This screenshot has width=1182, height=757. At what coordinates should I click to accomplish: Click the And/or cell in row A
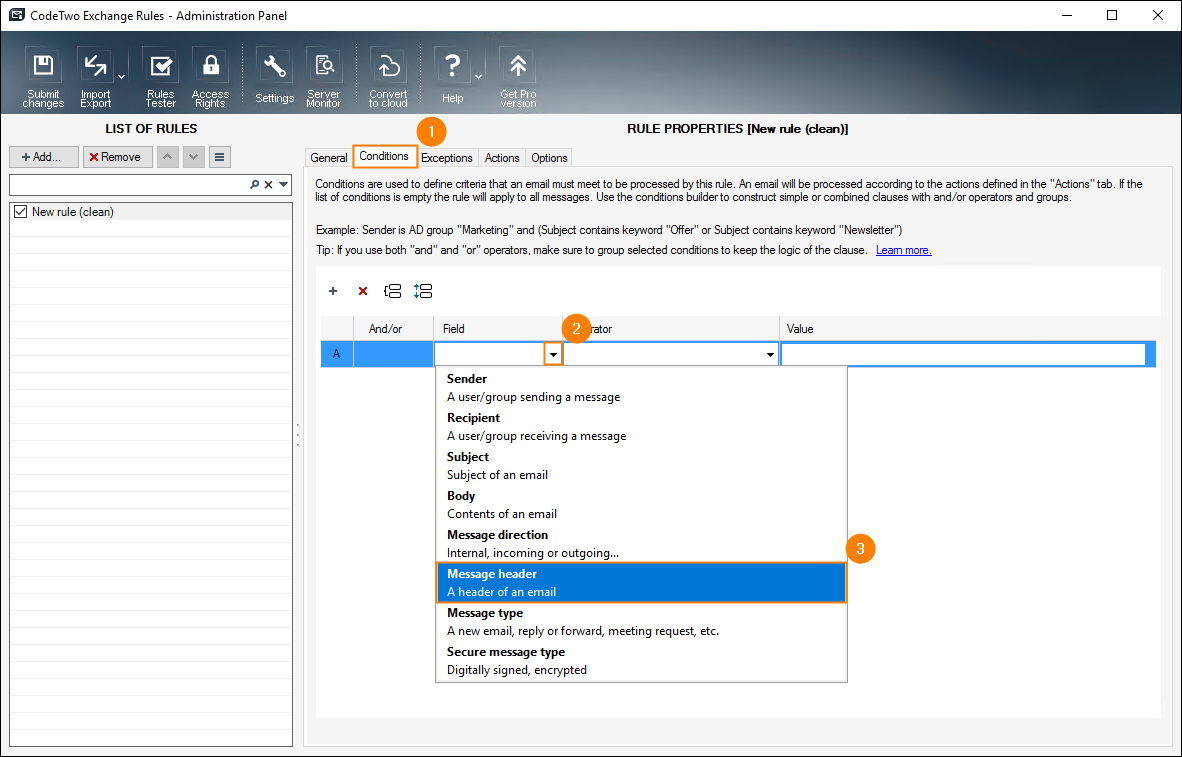[x=393, y=354]
